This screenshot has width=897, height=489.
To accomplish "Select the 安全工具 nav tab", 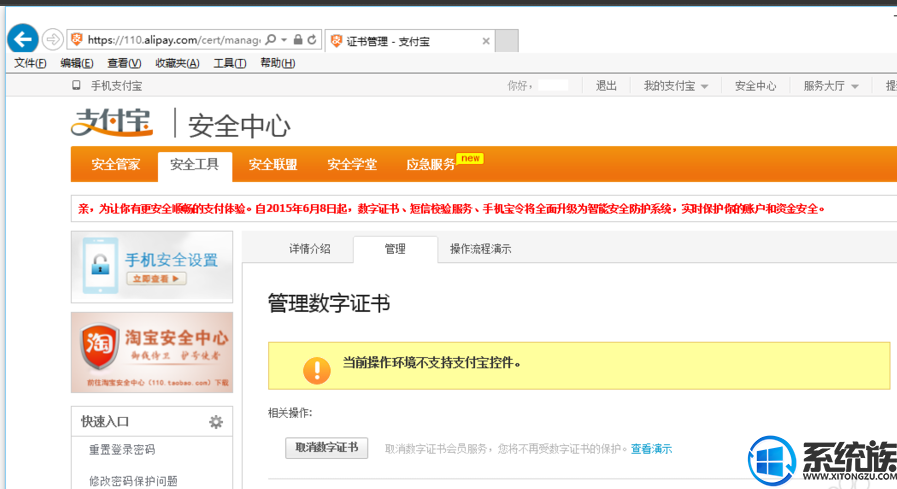I will coord(195,166).
